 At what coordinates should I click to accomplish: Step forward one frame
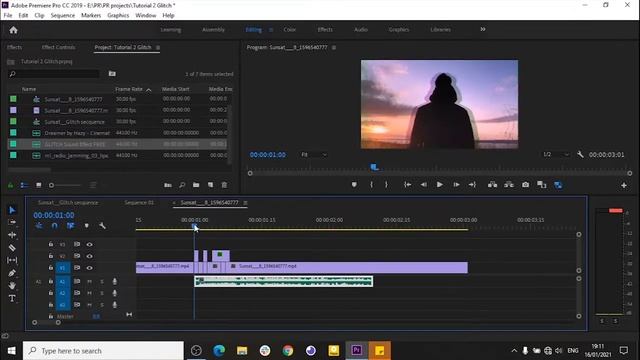(456, 185)
